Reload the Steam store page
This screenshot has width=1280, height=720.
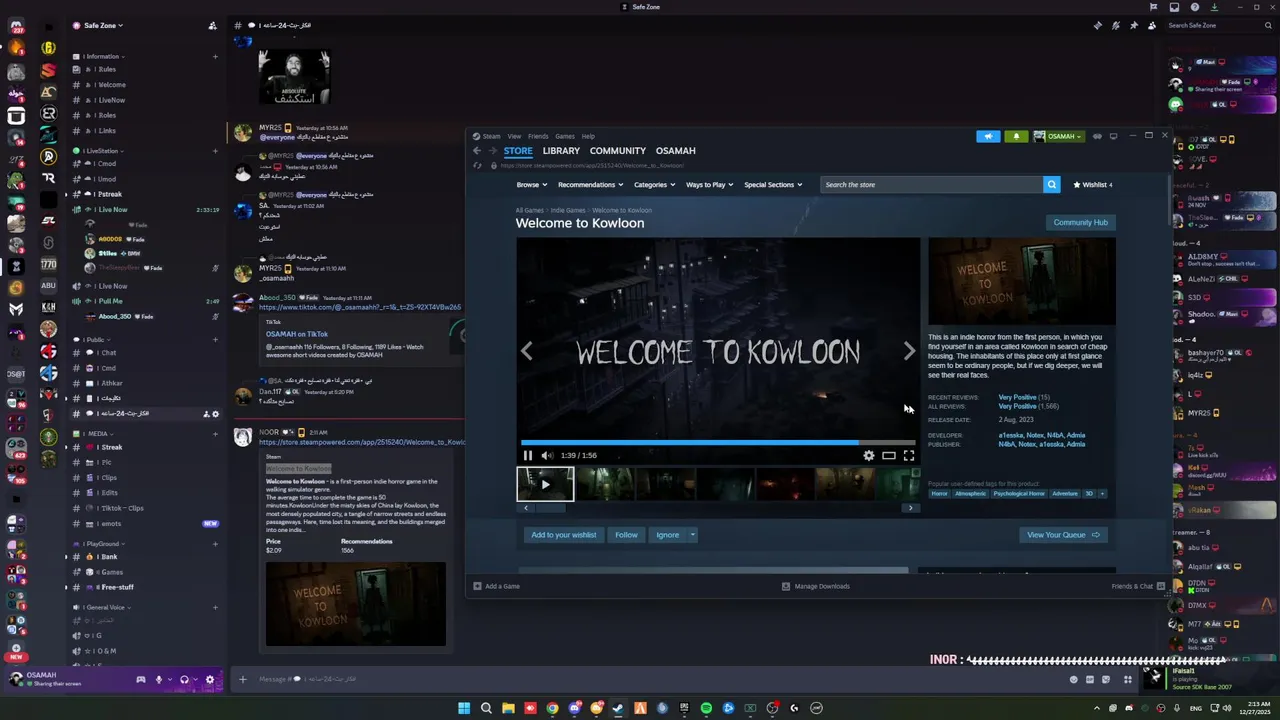click(477, 166)
